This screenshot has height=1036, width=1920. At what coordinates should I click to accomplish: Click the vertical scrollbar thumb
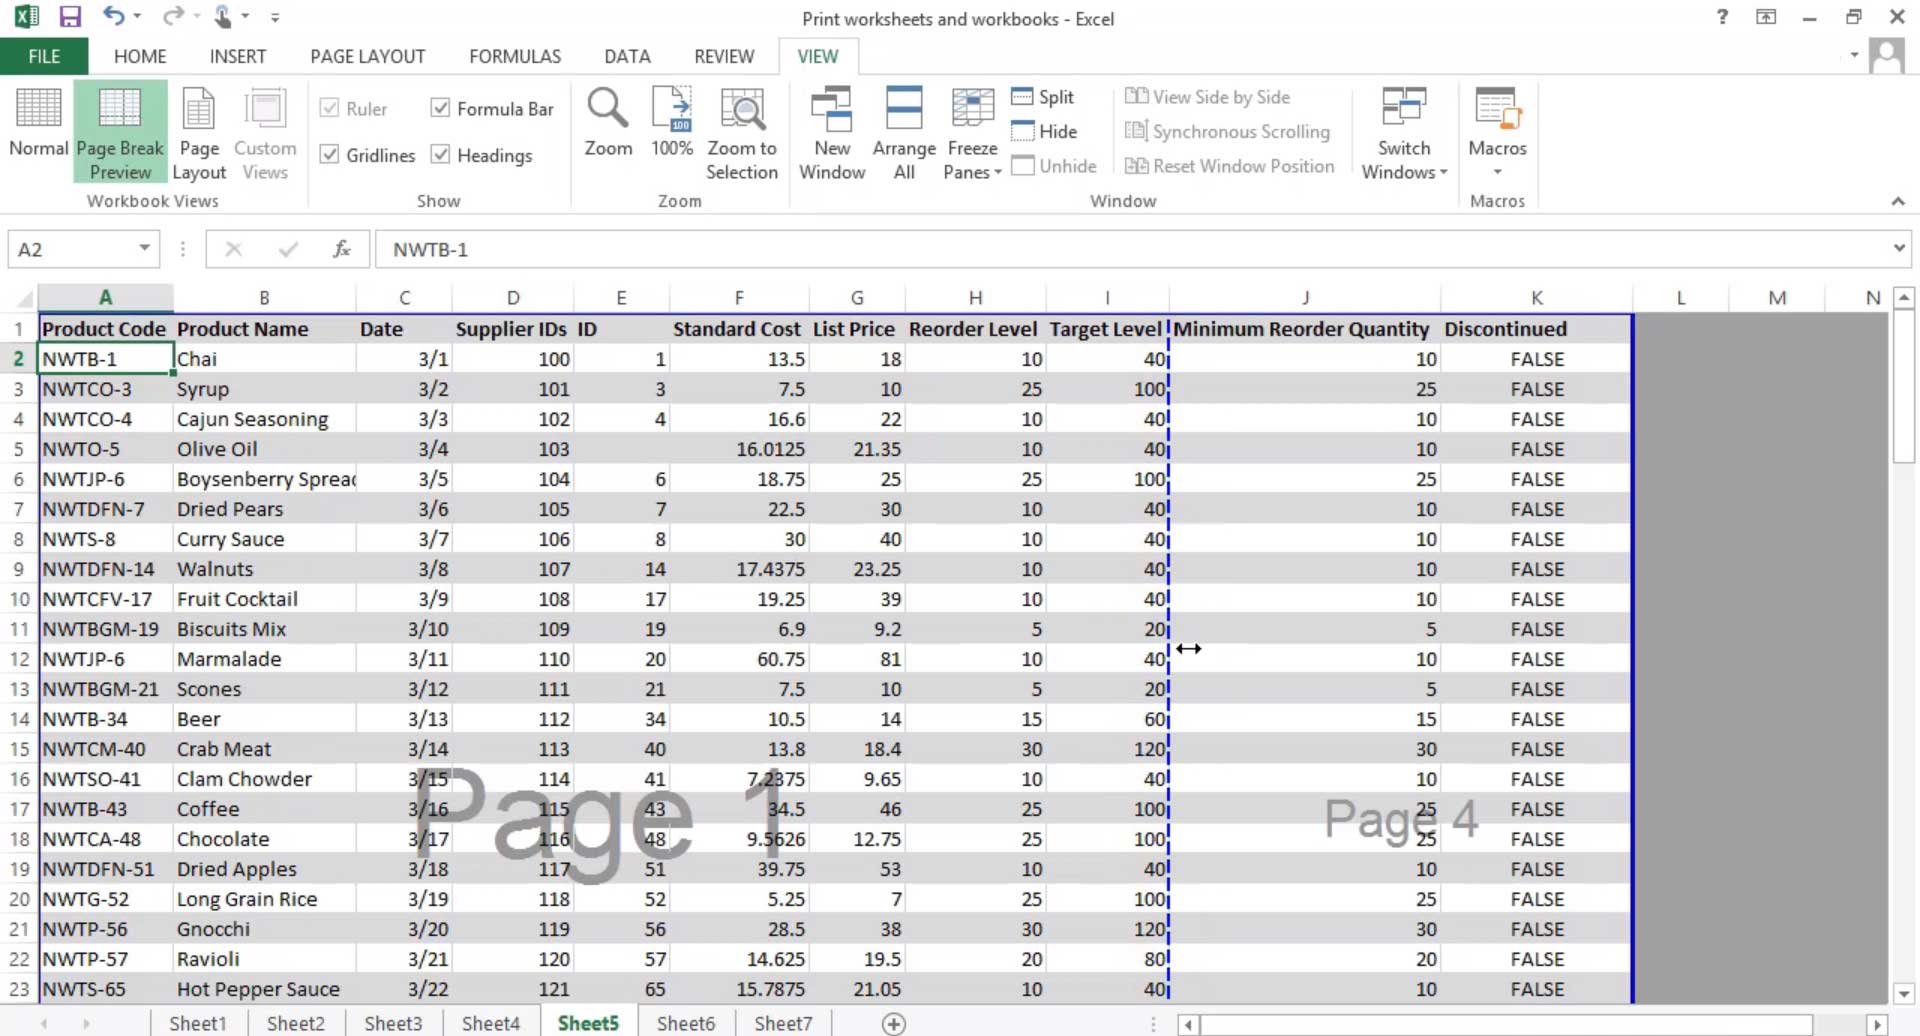1904,386
